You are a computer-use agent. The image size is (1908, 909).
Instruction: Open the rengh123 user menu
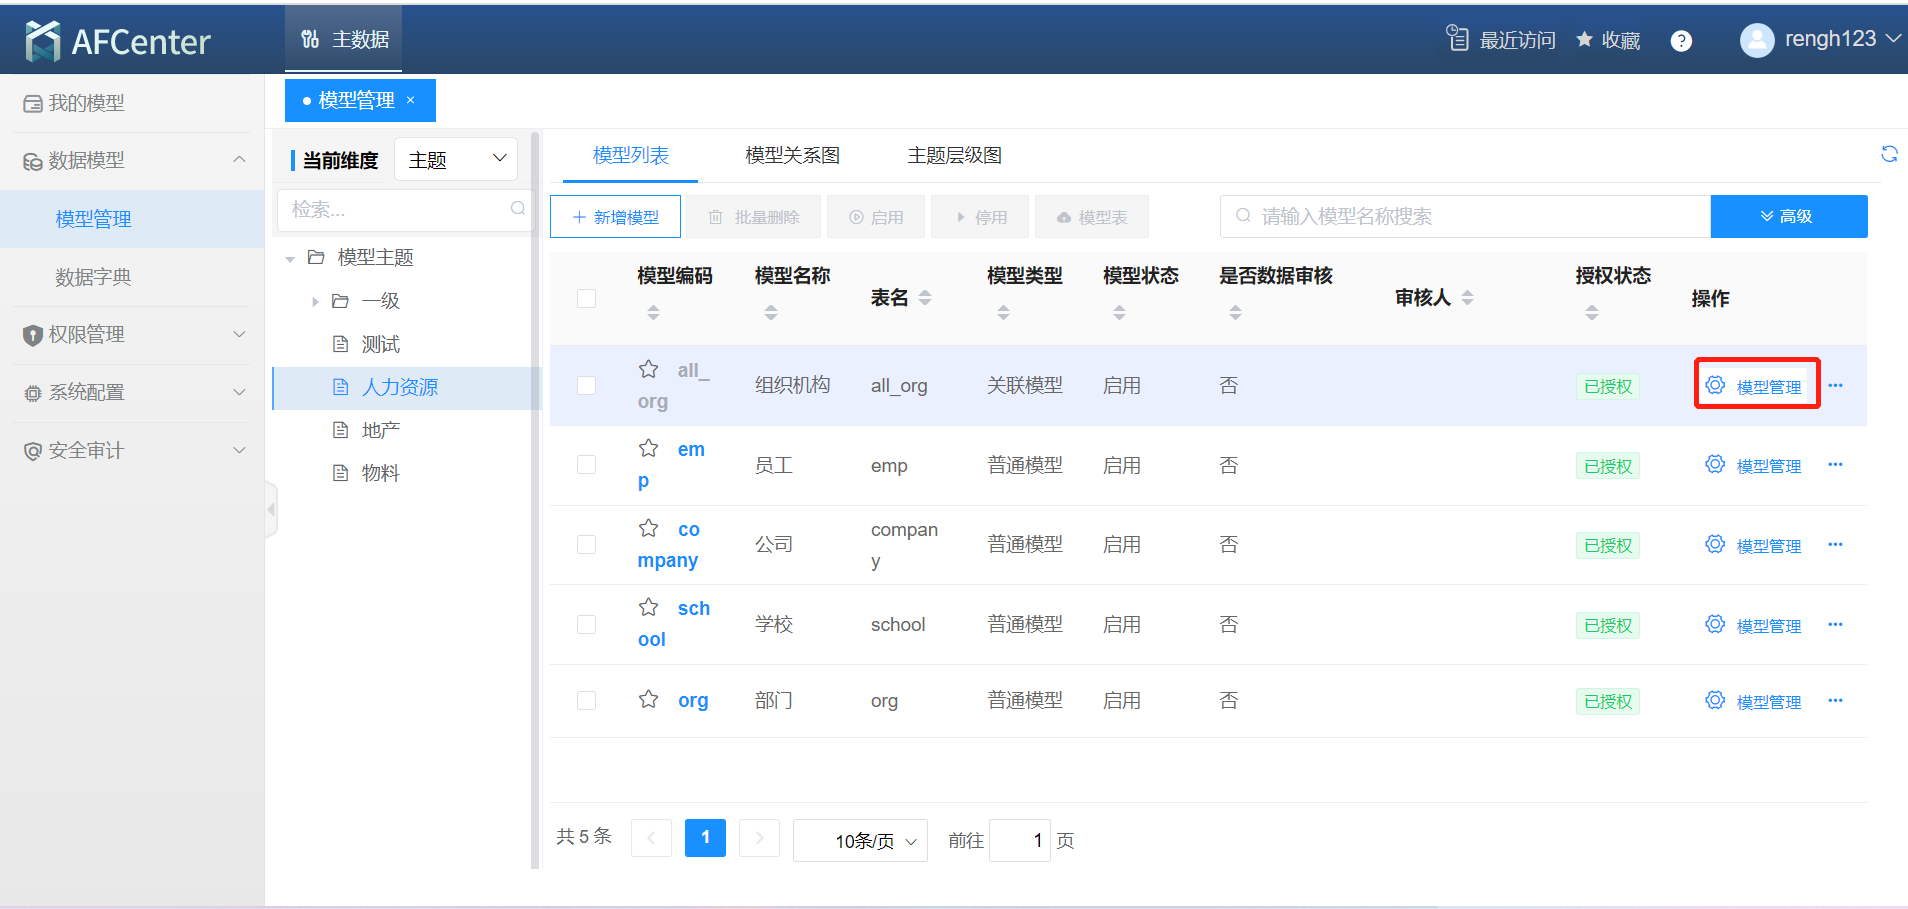(1842, 39)
